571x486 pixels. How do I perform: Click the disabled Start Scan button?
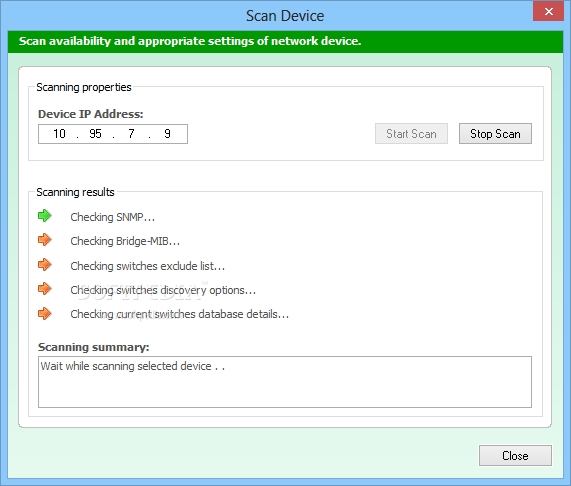pyautogui.click(x=411, y=134)
